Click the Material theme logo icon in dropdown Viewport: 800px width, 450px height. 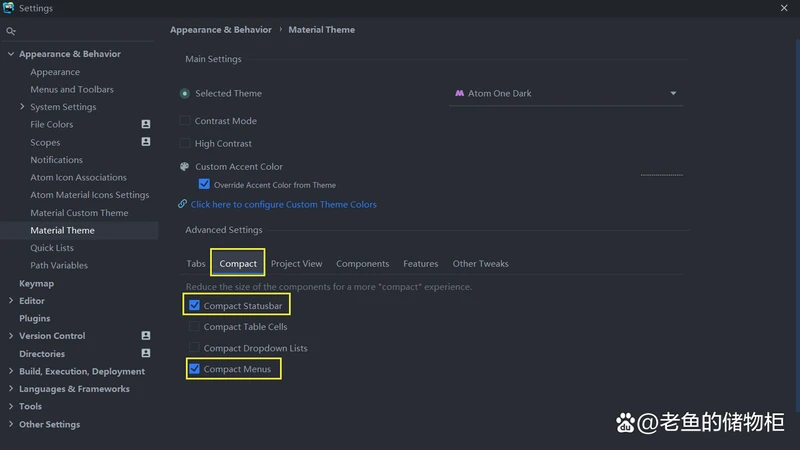[x=460, y=93]
